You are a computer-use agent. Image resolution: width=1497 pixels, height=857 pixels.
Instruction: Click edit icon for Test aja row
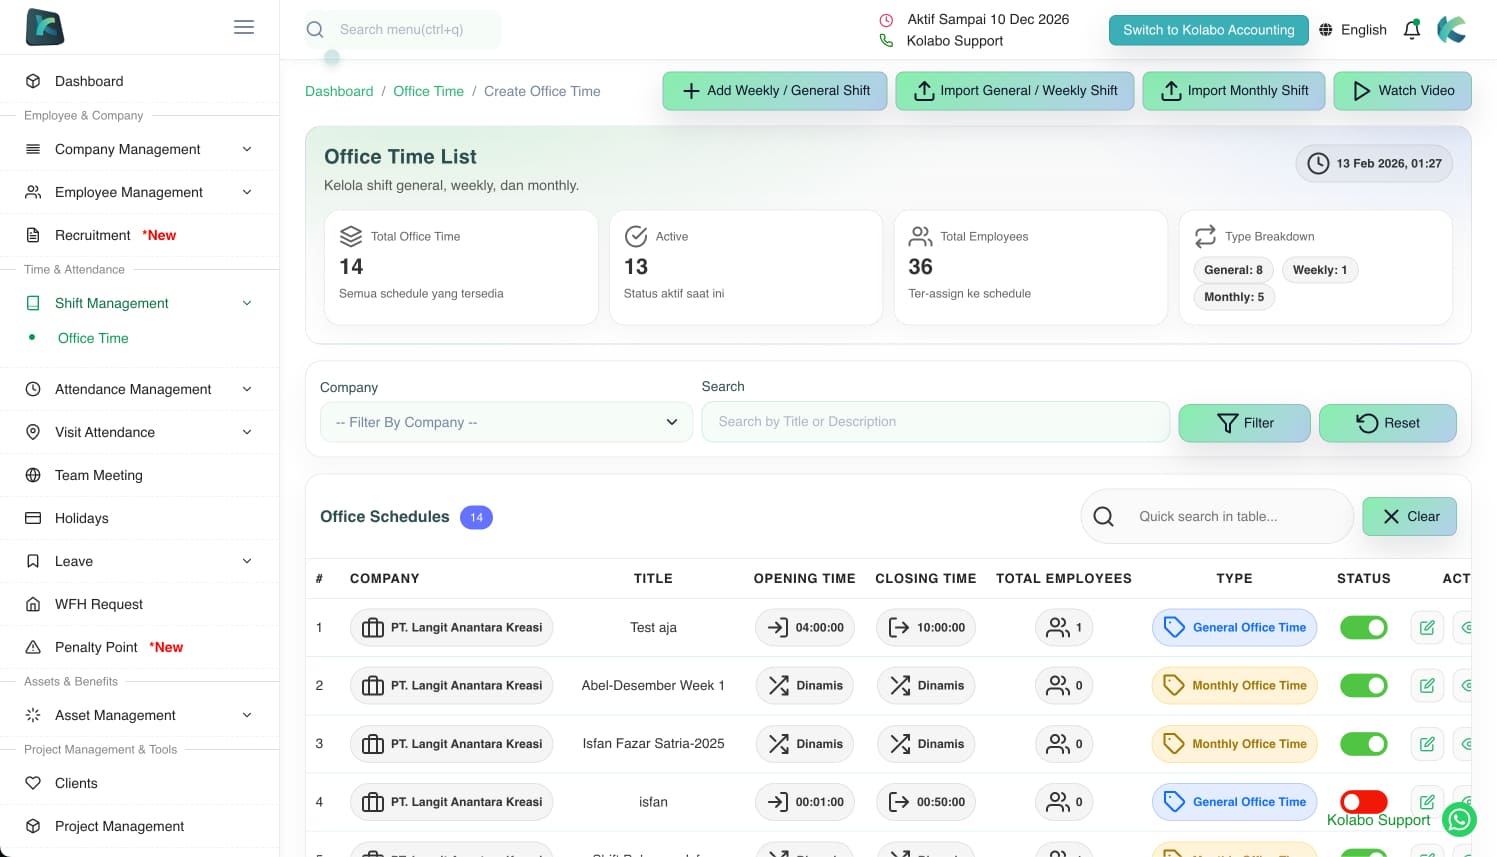coord(1427,628)
